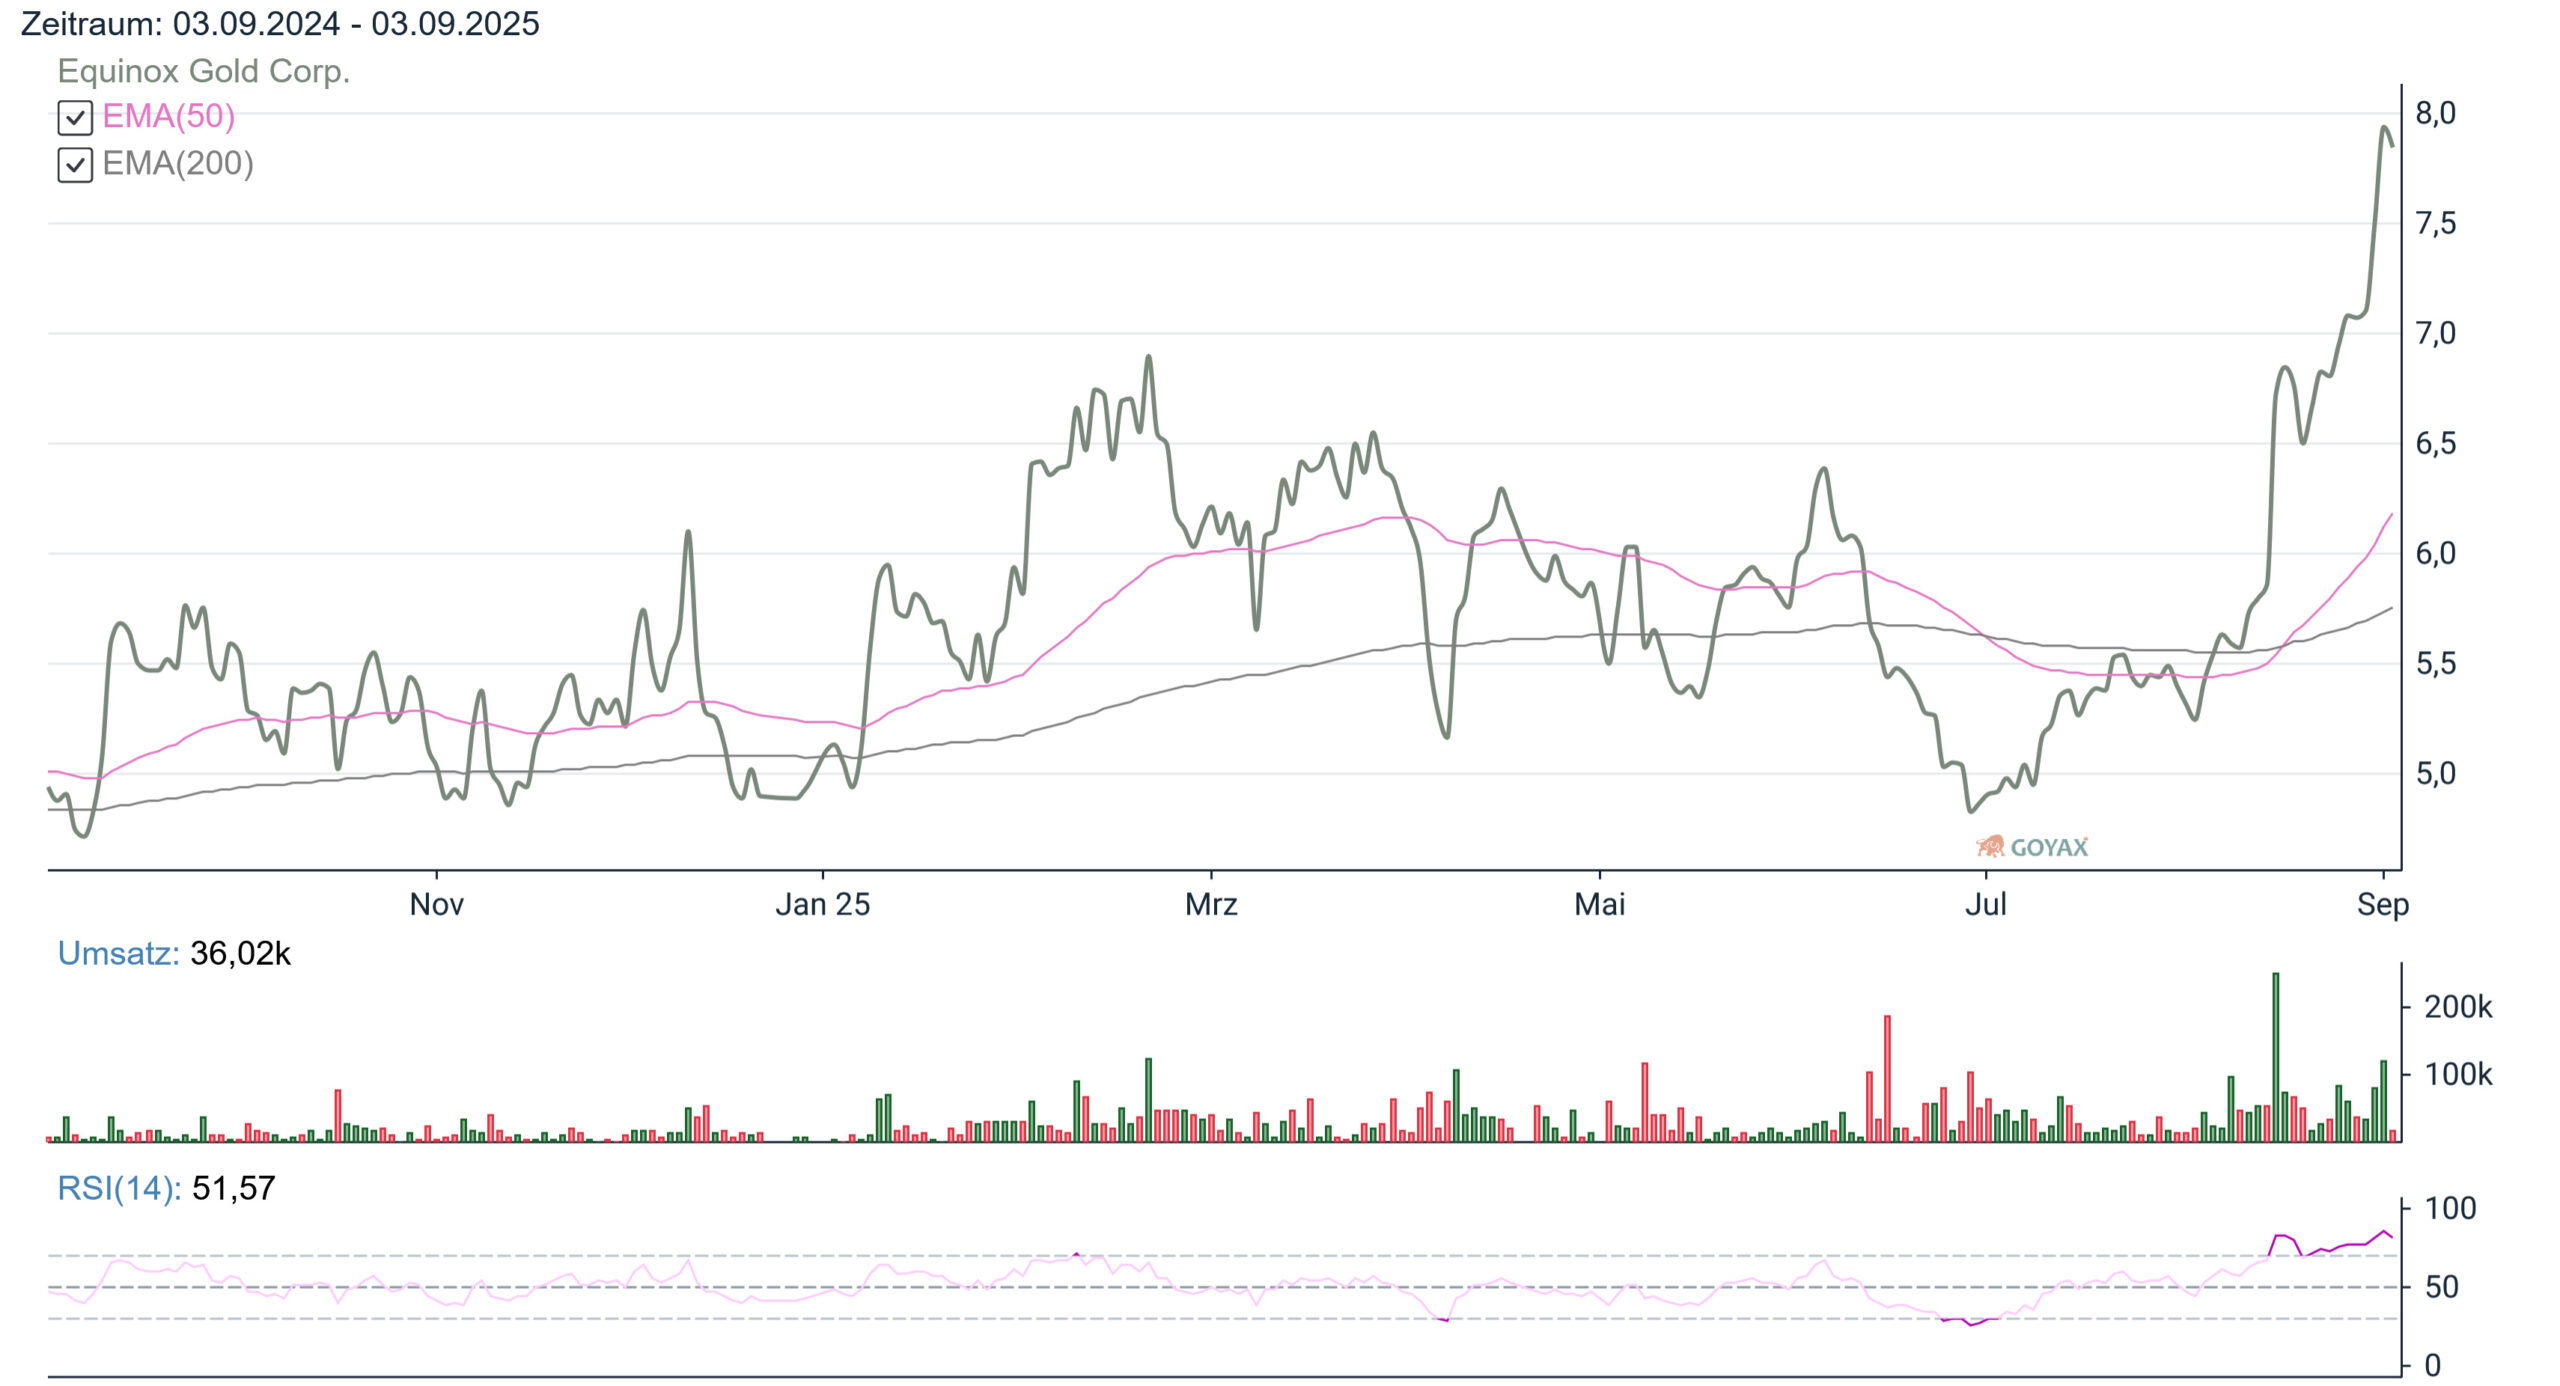Click the Equinox Gold Corp. title
2560x1386 pixels.
coord(204,71)
